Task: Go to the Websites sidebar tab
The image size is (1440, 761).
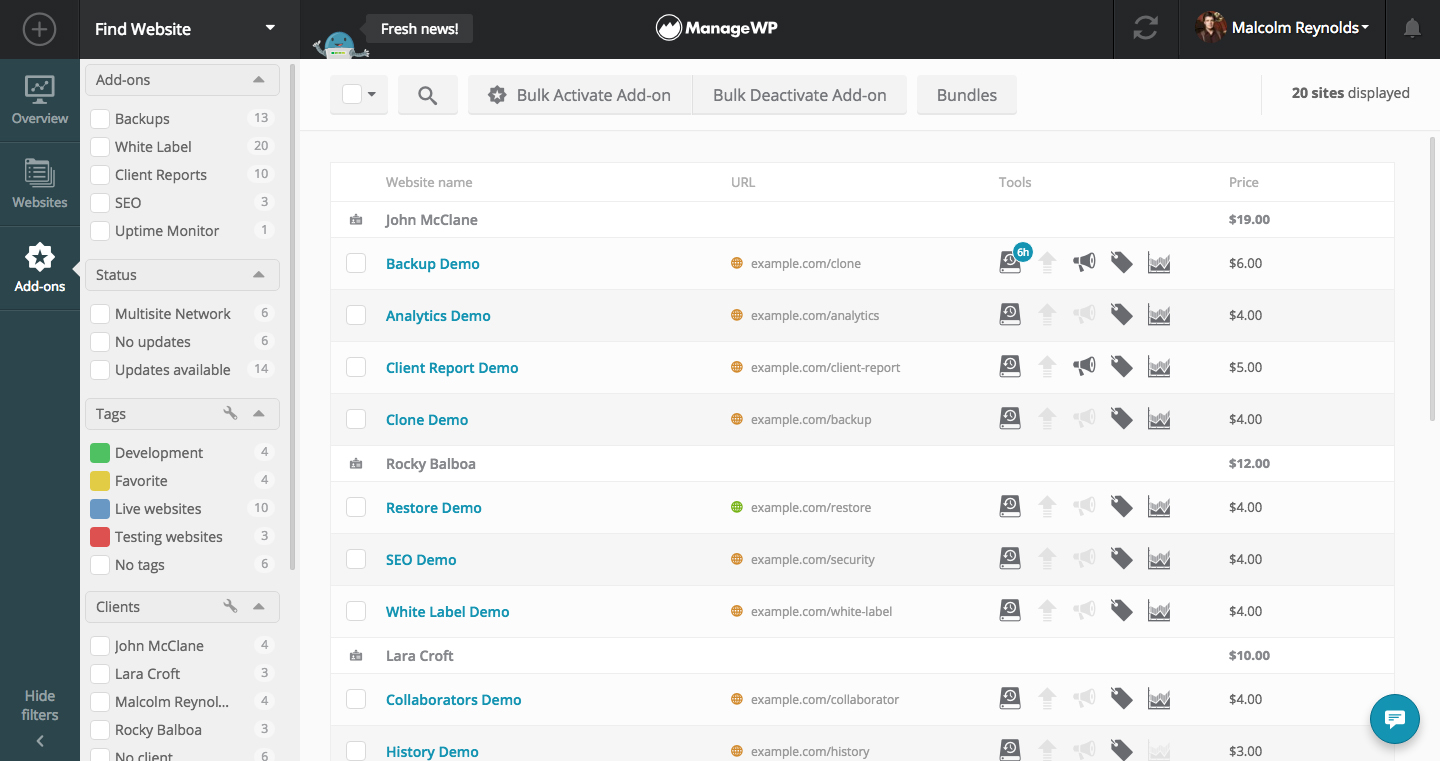Action: click(x=40, y=184)
